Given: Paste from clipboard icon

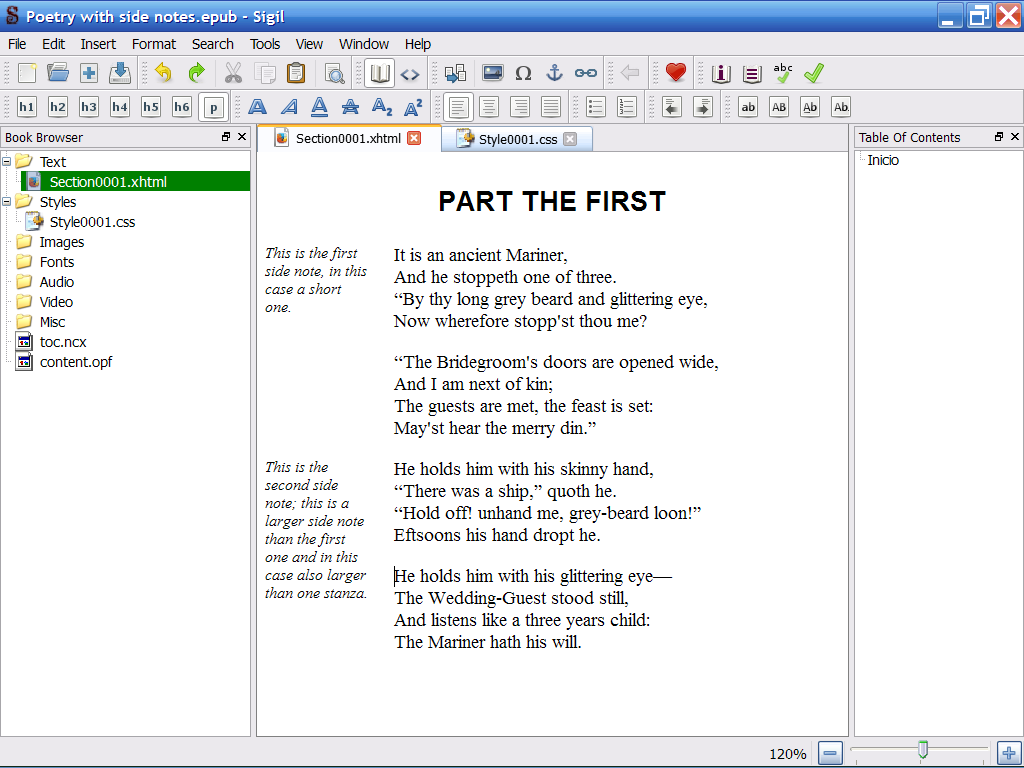Looking at the screenshot, I should pos(296,73).
